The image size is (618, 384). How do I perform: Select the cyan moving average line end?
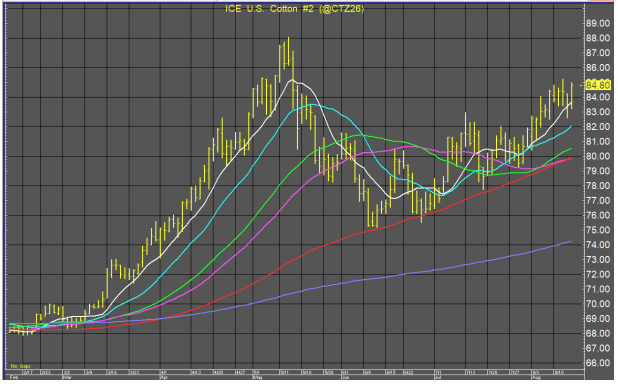tap(571, 127)
